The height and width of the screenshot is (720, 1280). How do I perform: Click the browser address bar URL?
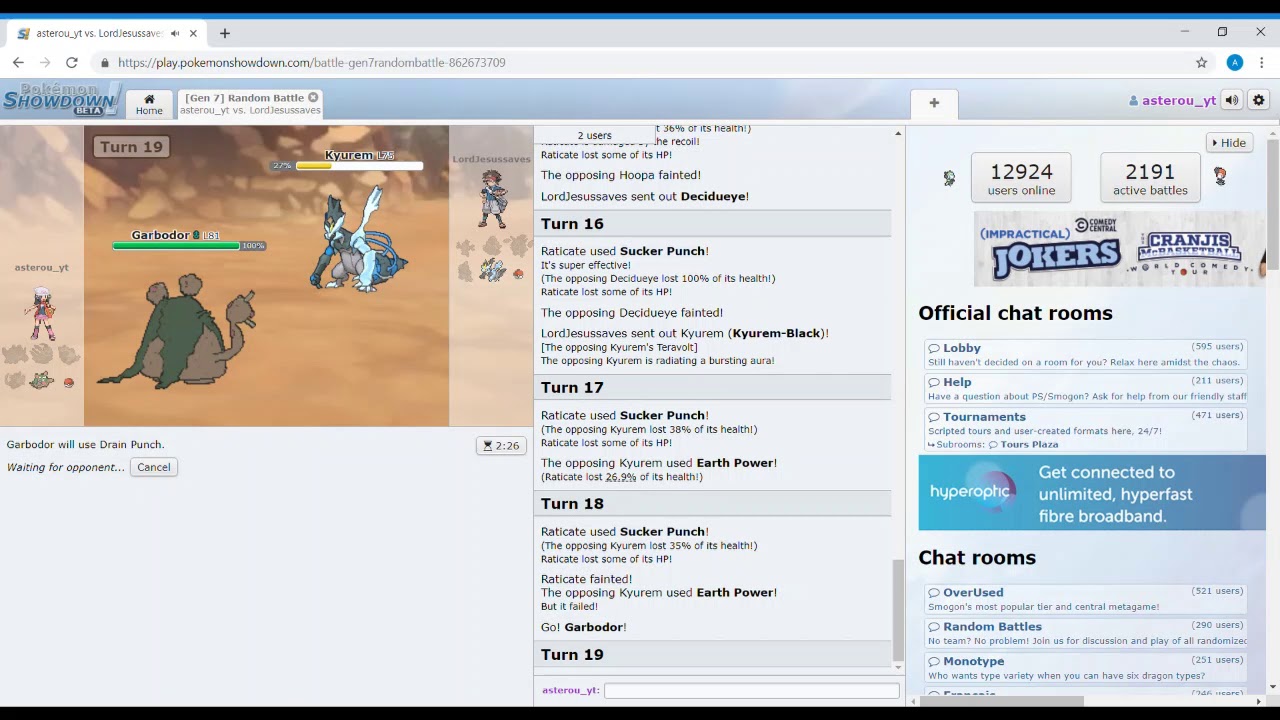pyautogui.click(x=311, y=62)
